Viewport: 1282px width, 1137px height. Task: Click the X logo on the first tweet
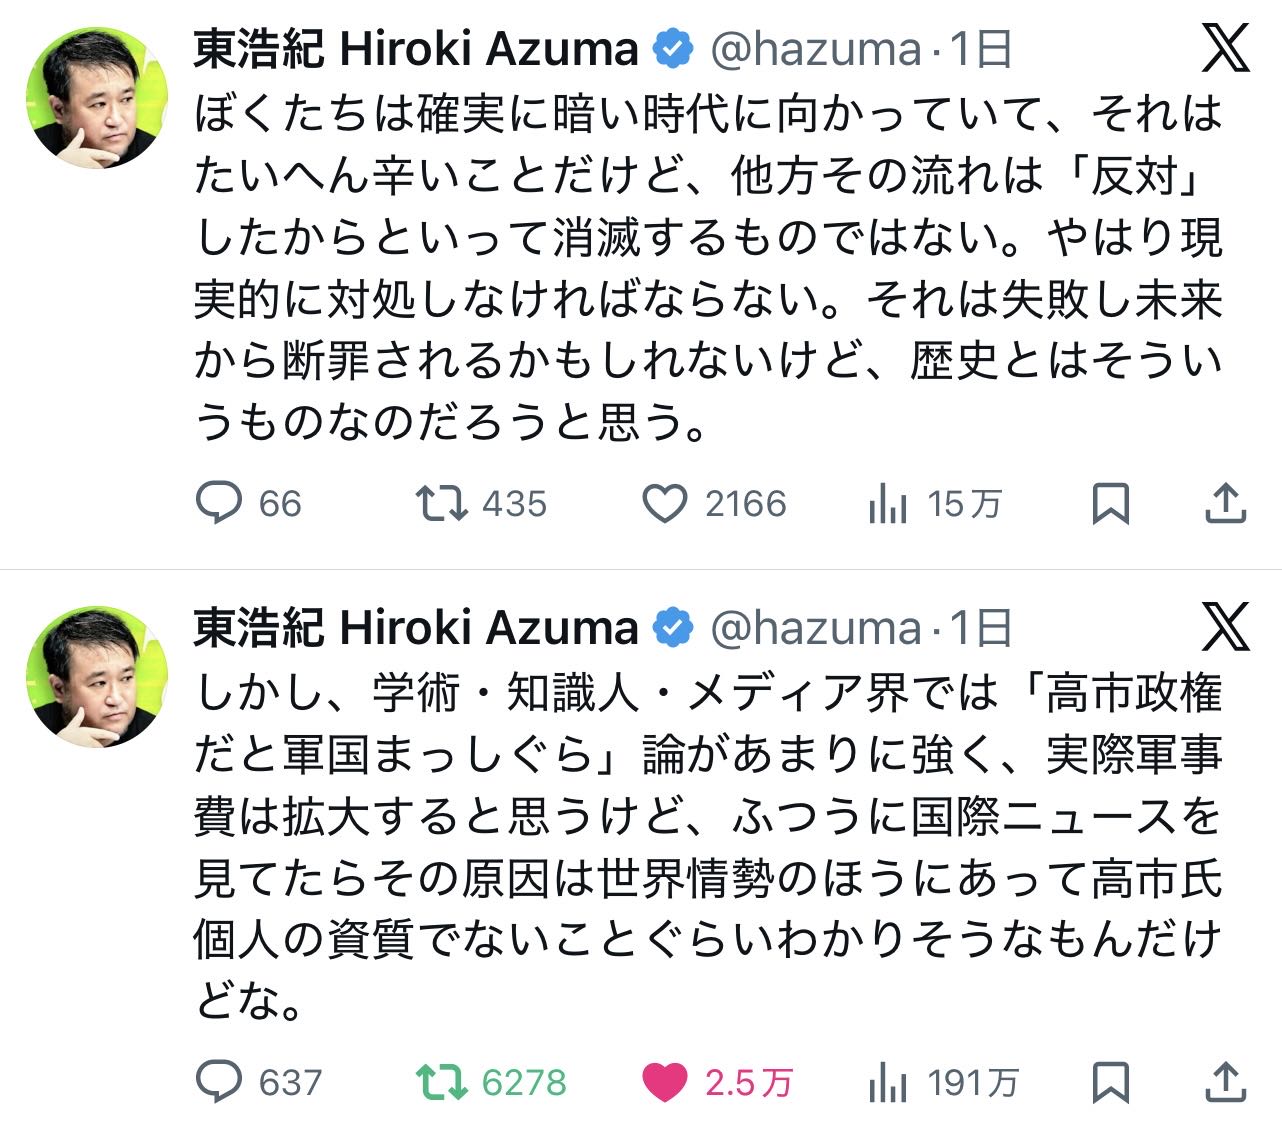[1225, 48]
